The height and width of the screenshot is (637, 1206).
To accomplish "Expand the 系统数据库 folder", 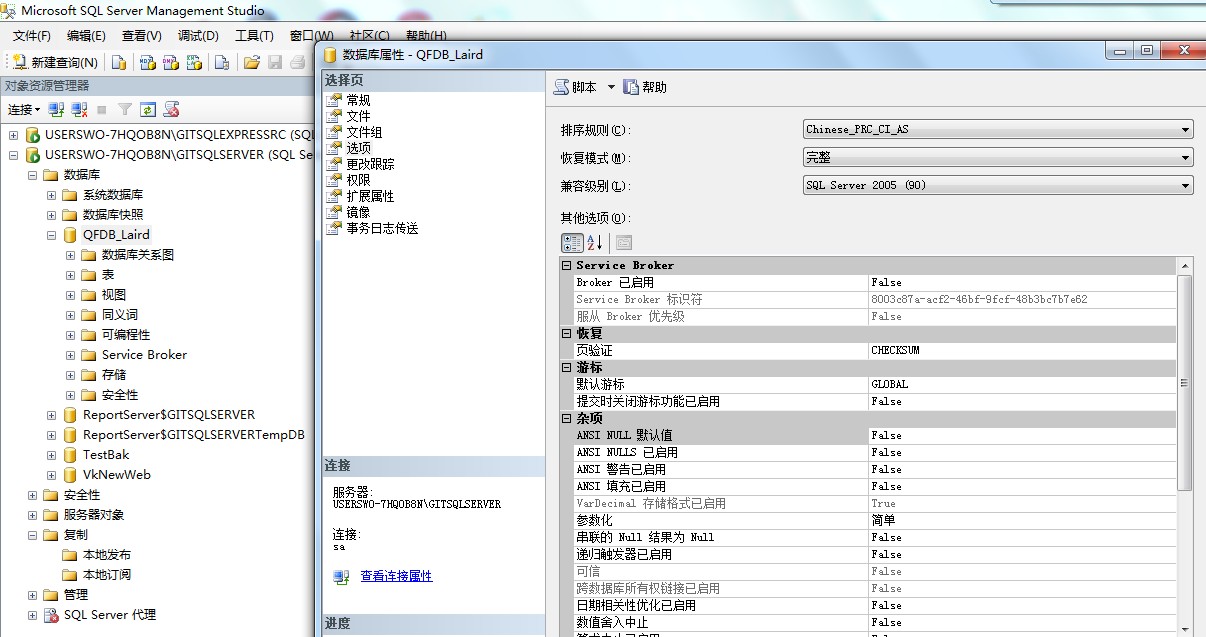I will [52, 195].
